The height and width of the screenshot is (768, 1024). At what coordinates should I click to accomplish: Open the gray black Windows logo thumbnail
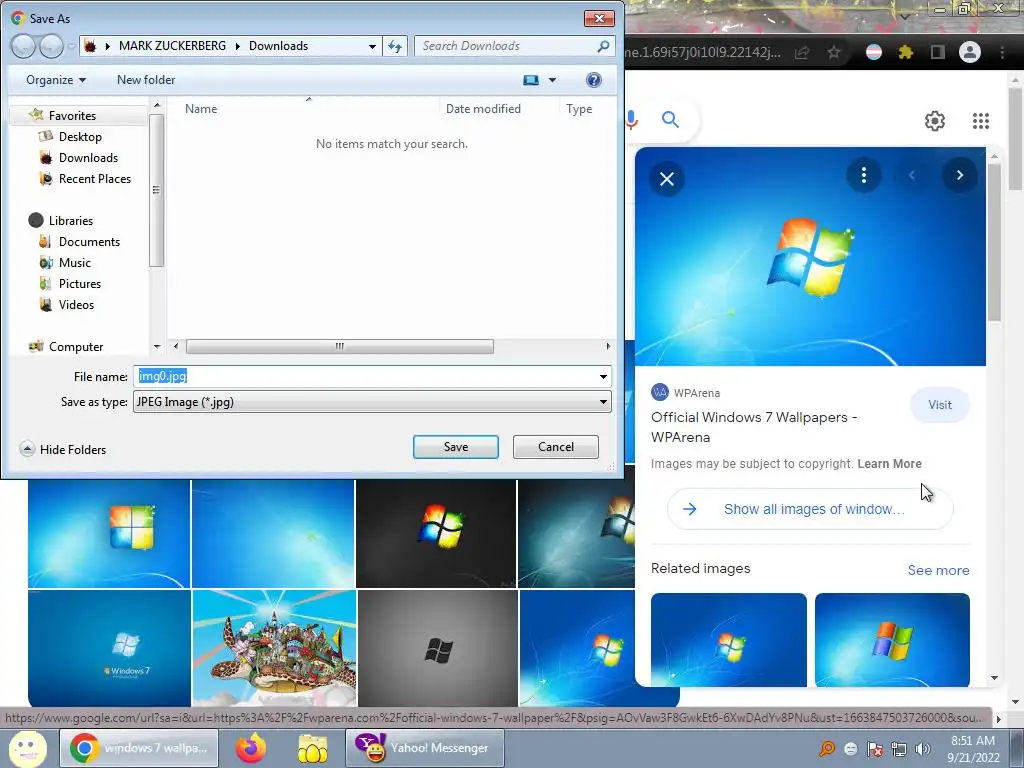click(438, 648)
